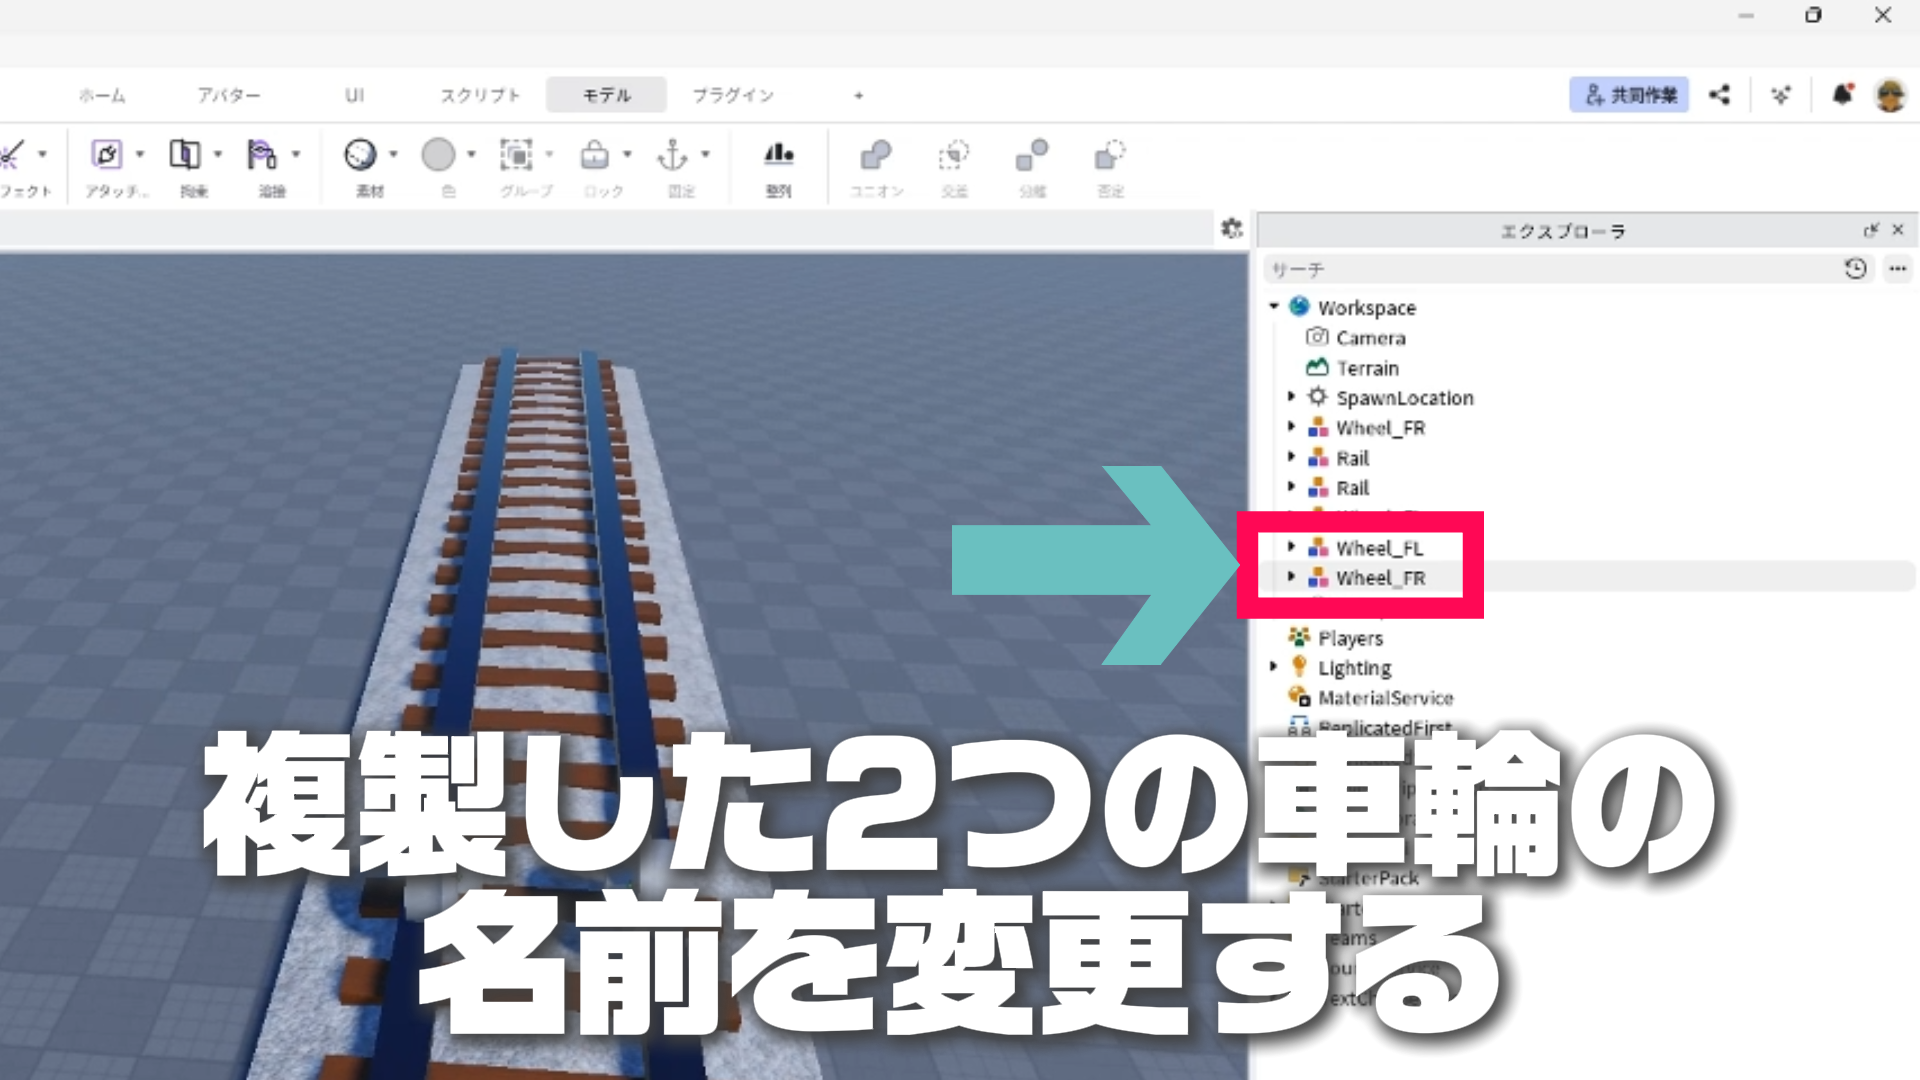1920x1080 pixels.
Task: Open the Material tool dropdown arrow
Action: (x=394, y=155)
